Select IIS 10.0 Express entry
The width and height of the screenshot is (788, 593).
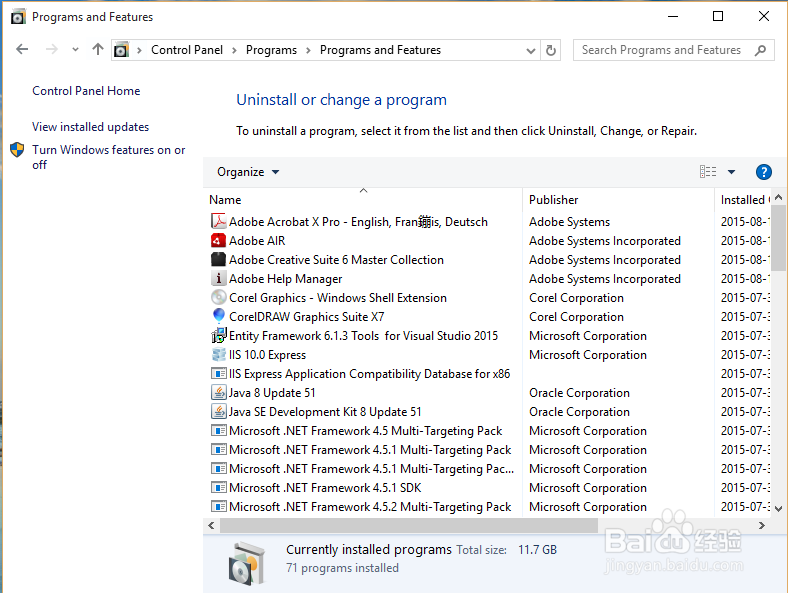pos(267,355)
